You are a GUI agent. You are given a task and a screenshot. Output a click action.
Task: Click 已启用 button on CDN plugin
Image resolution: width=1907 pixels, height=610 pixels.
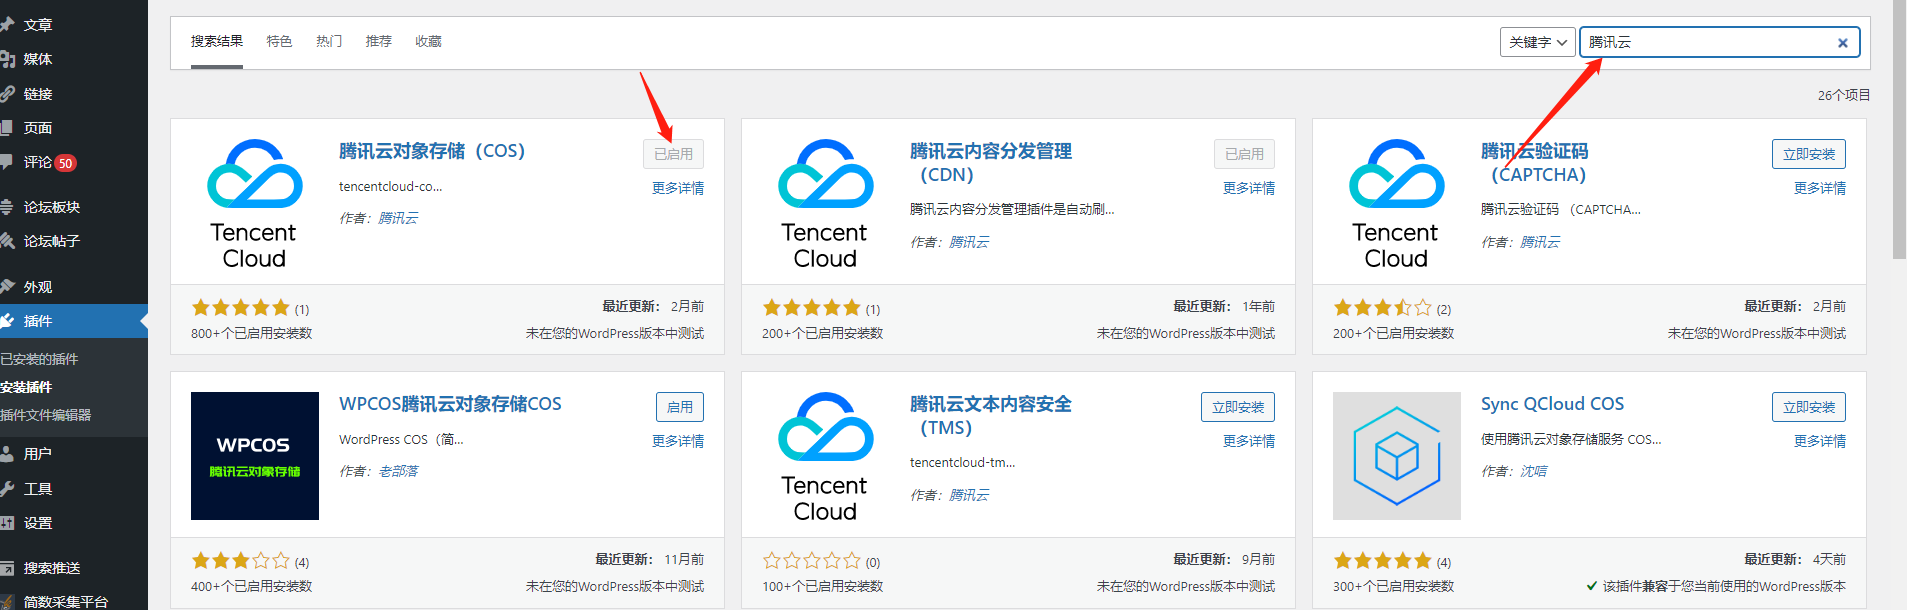1244,154
